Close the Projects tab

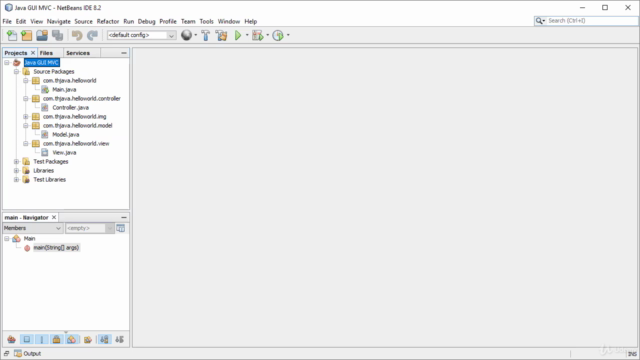tap(33, 53)
